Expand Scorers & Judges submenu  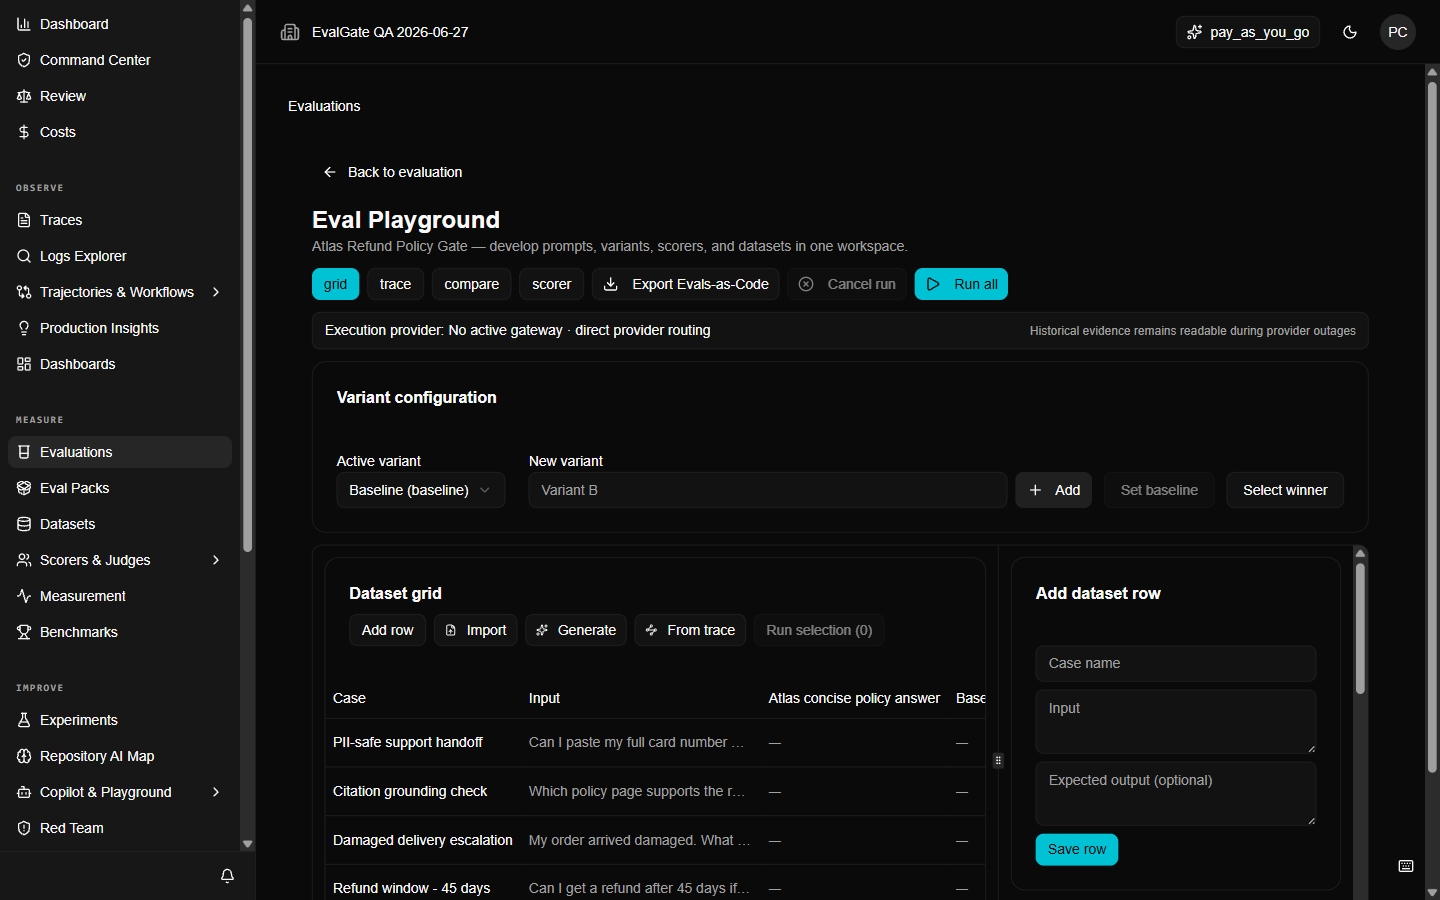point(216,560)
